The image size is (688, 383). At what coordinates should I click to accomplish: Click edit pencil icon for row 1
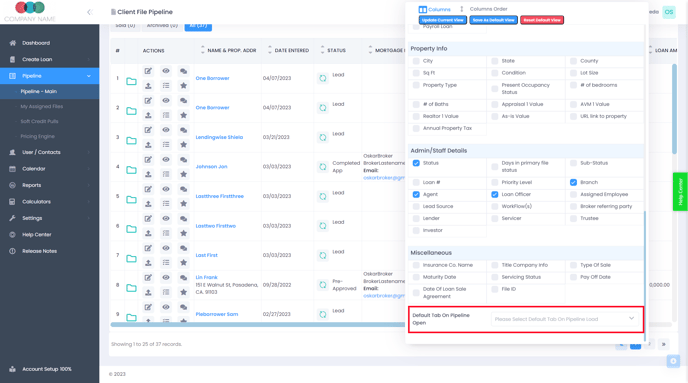(148, 71)
